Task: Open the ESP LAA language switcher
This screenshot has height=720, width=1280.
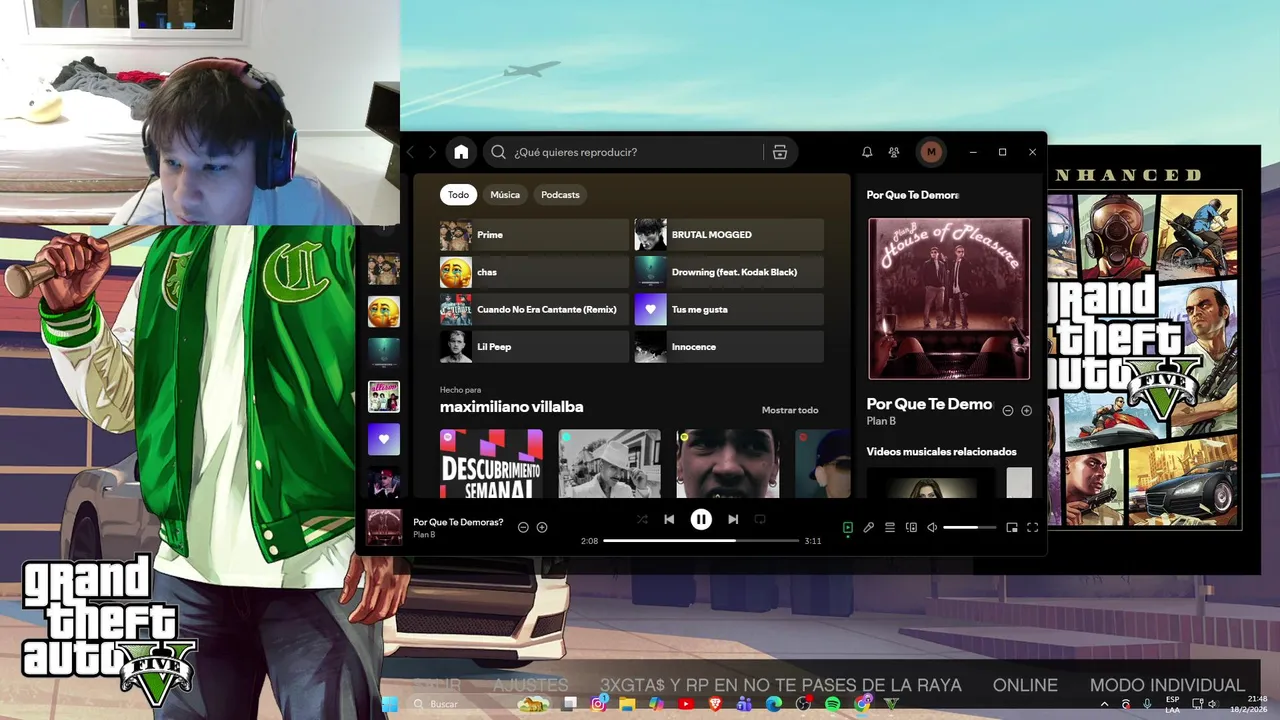Action: point(1172,704)
